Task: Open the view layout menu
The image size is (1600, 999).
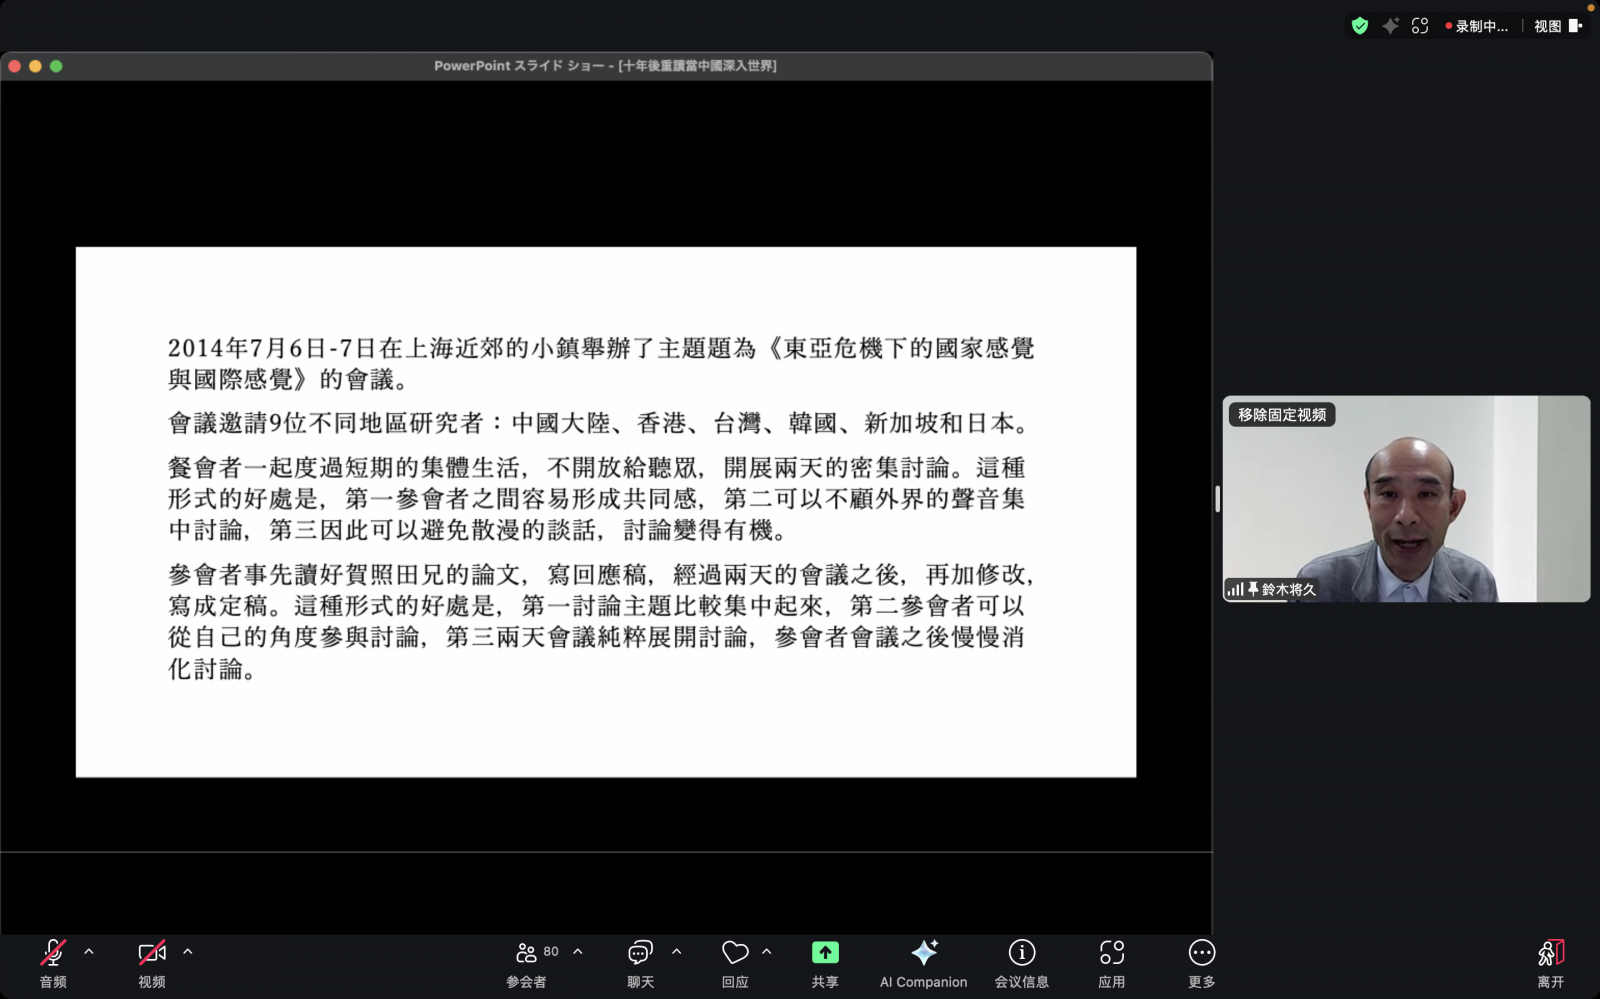Action: (x=1557, y=26)
